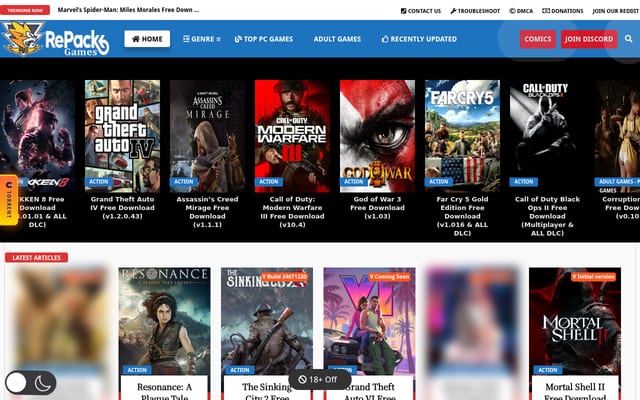Open the DMCA link
The image size is (640, 400).
coord(521,11)
